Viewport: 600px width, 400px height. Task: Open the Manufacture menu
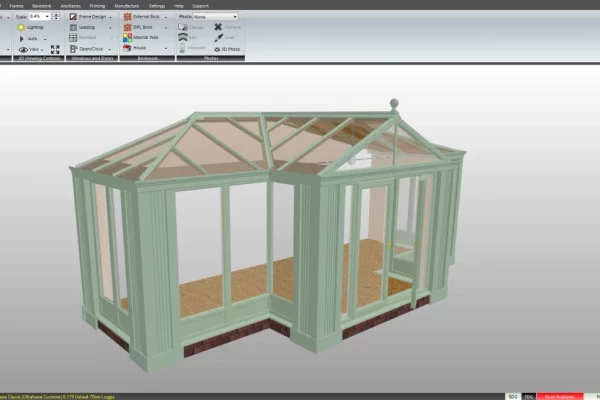click(x=127, y=5)
